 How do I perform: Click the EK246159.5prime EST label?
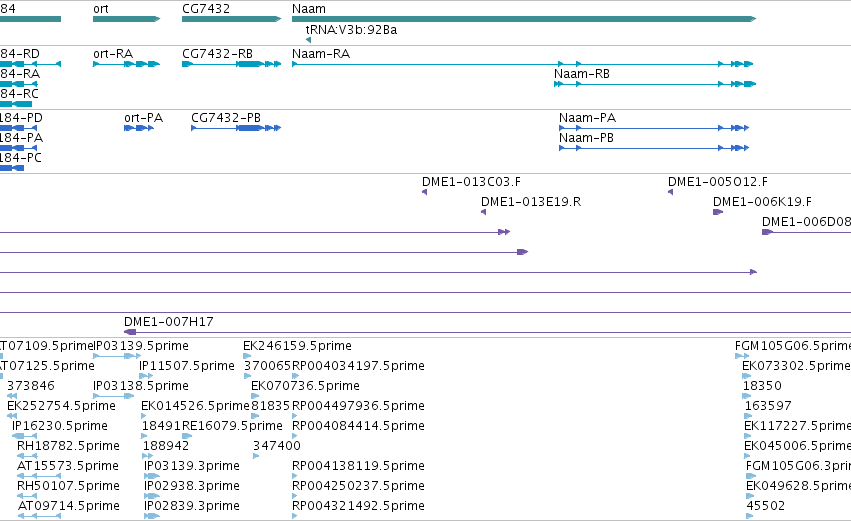[297, 346]
